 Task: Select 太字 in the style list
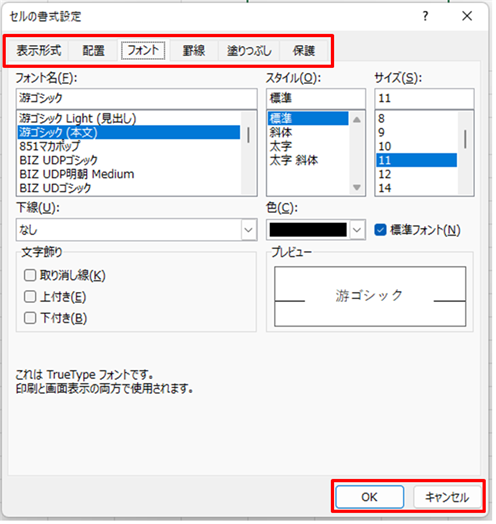pos(282,147)
